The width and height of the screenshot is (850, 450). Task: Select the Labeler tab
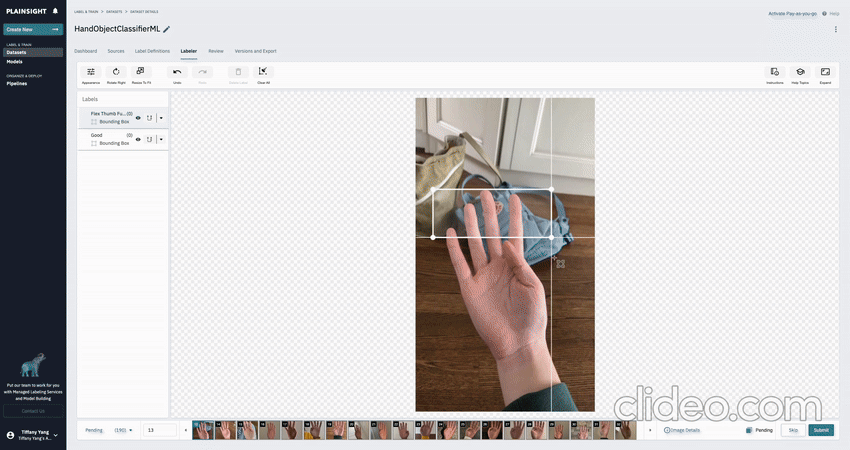(189, 51)
